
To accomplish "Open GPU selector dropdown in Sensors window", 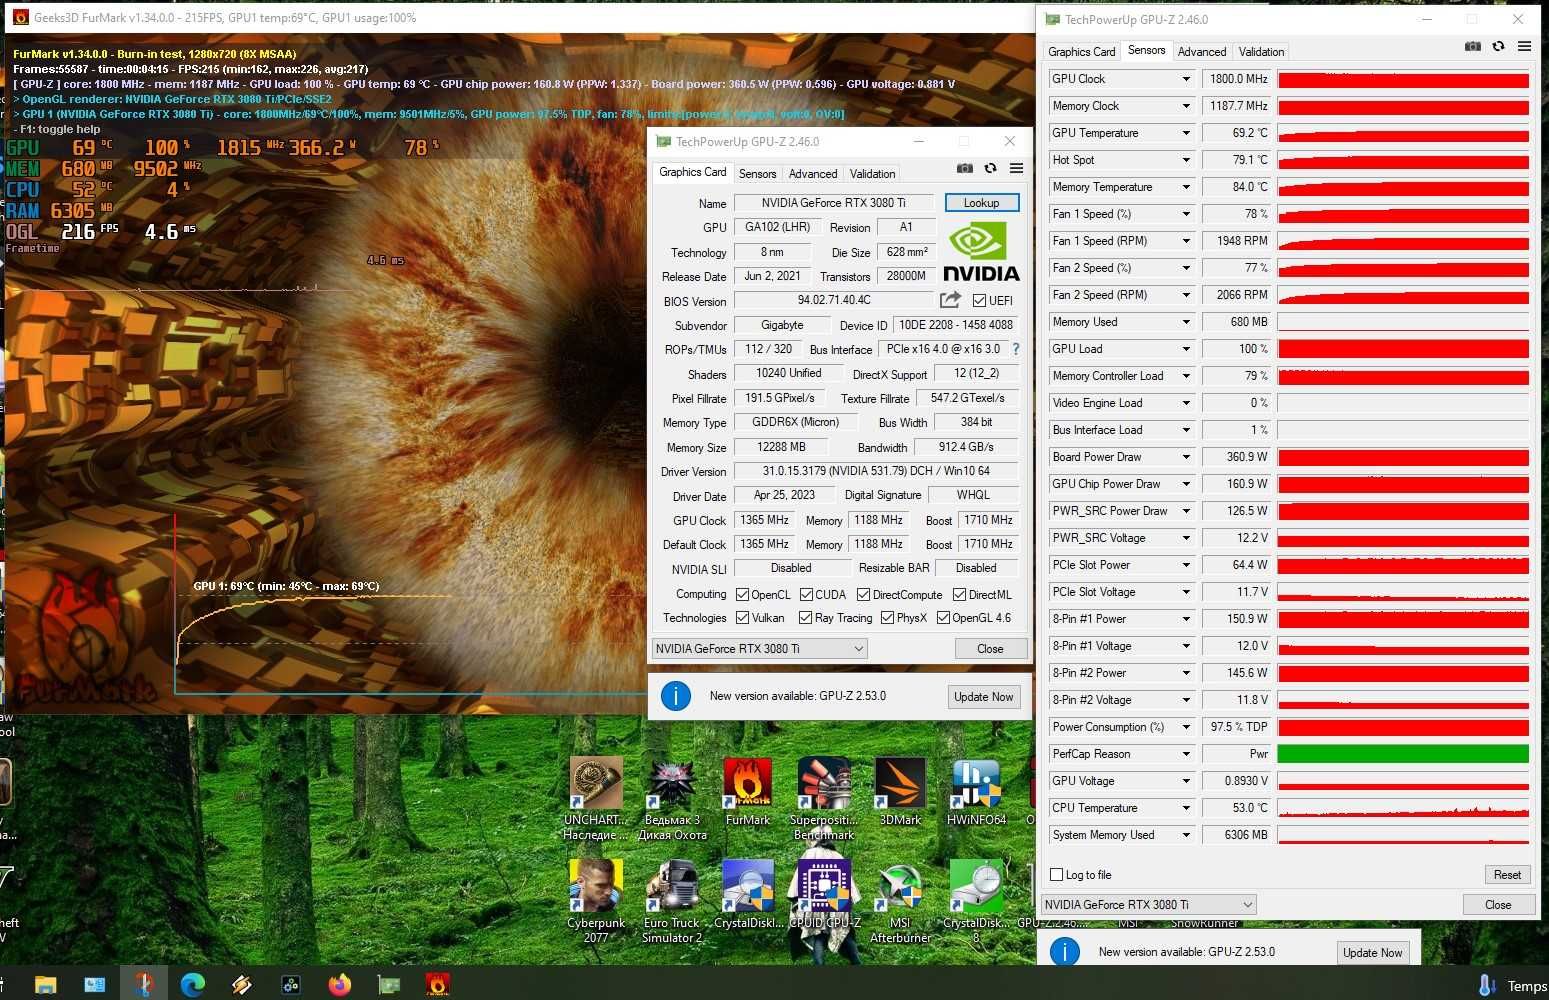I will [x=1148, y=904].
